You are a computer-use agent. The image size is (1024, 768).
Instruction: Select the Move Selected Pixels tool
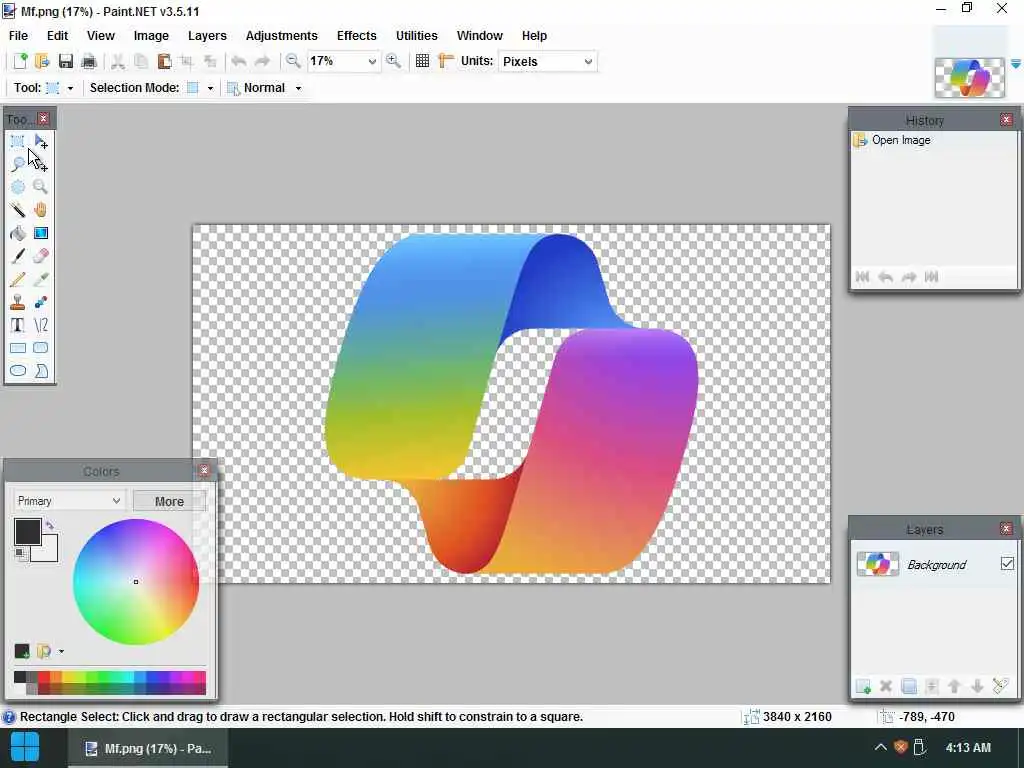40,141
